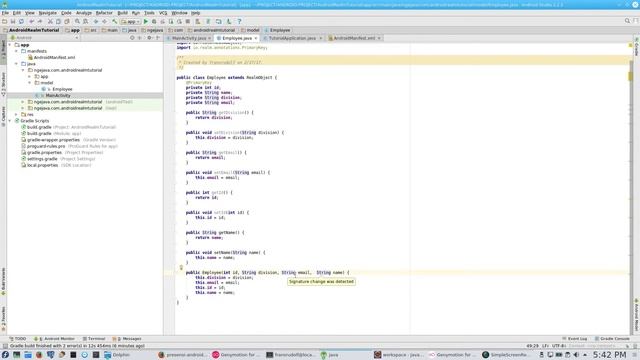Select local.properties file
The height and width of the screenshot is (360, 640).
(x=42, y=165)
